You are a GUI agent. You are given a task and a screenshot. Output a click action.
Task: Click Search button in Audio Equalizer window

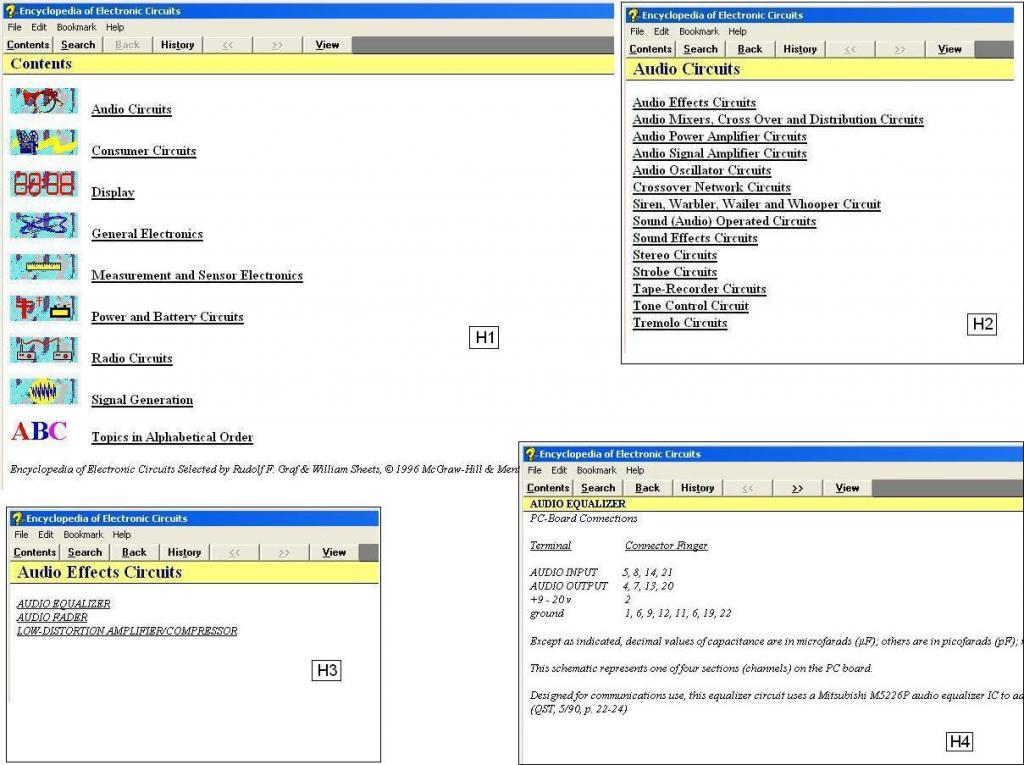tap(598, 487)
